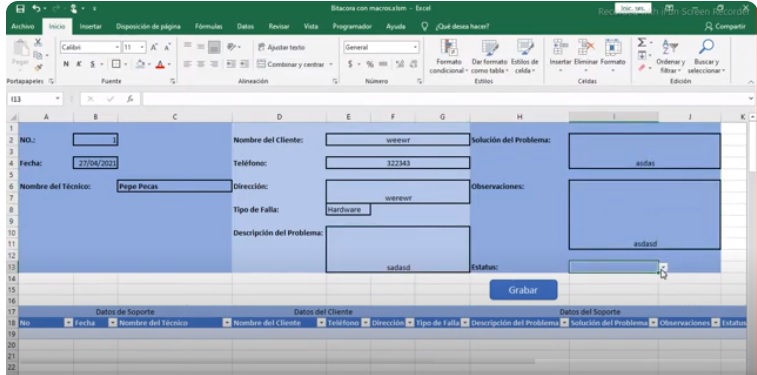The width and height of the screenshot is (757, 375).
Task: Open the Calibri font name dropdown
Action: [117, 47]
